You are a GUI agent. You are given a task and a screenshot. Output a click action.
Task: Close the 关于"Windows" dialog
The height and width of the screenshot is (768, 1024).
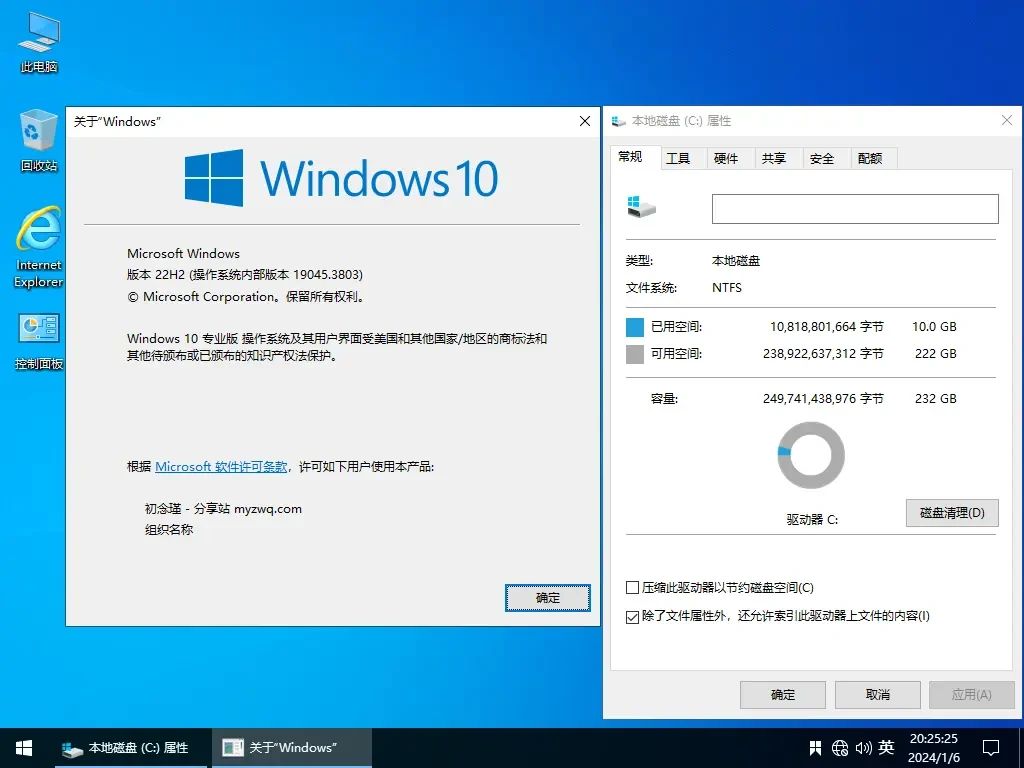(x=585, y=121)
